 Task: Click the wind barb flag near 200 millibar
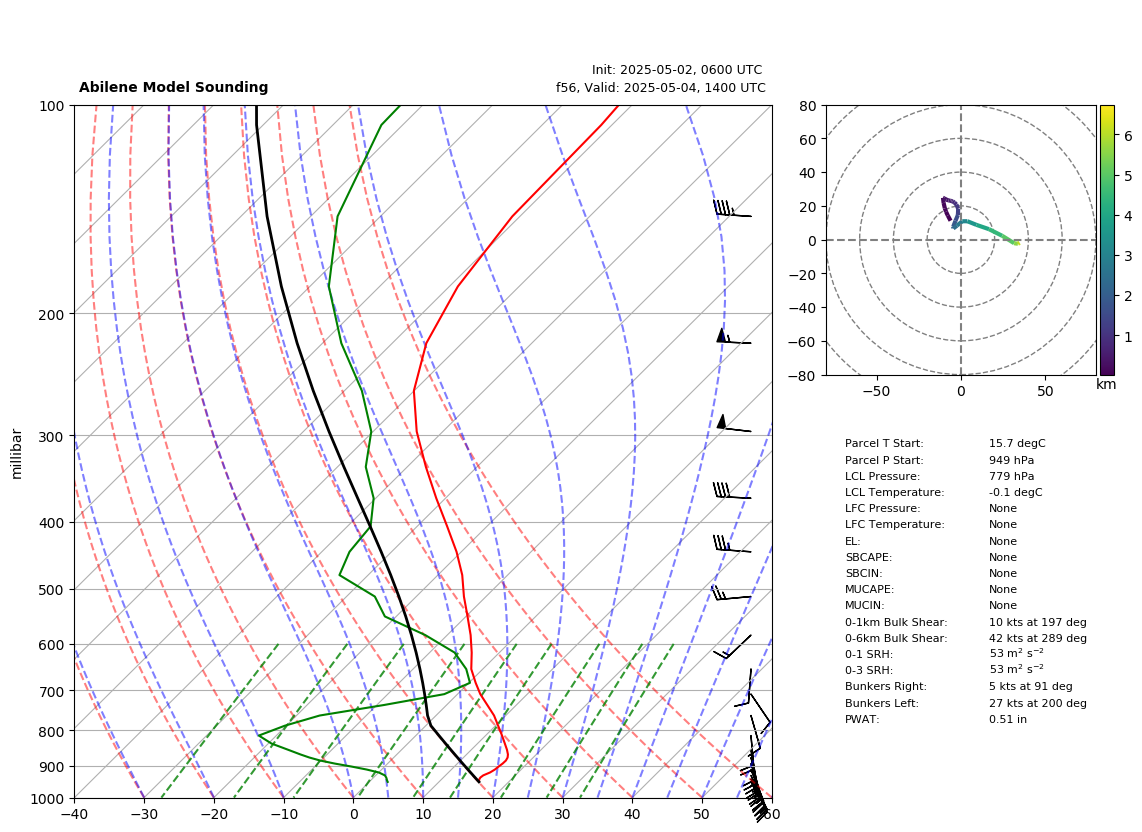pyautogui.click(x=733, y=337)
